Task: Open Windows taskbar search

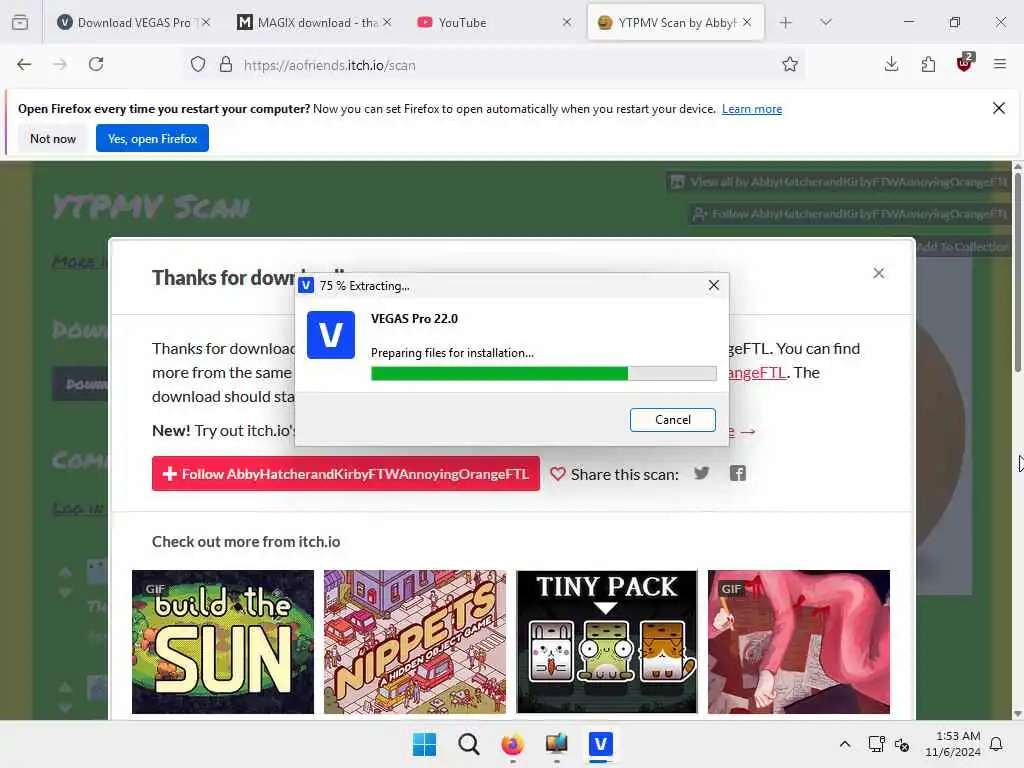Action: click(468, 744)
